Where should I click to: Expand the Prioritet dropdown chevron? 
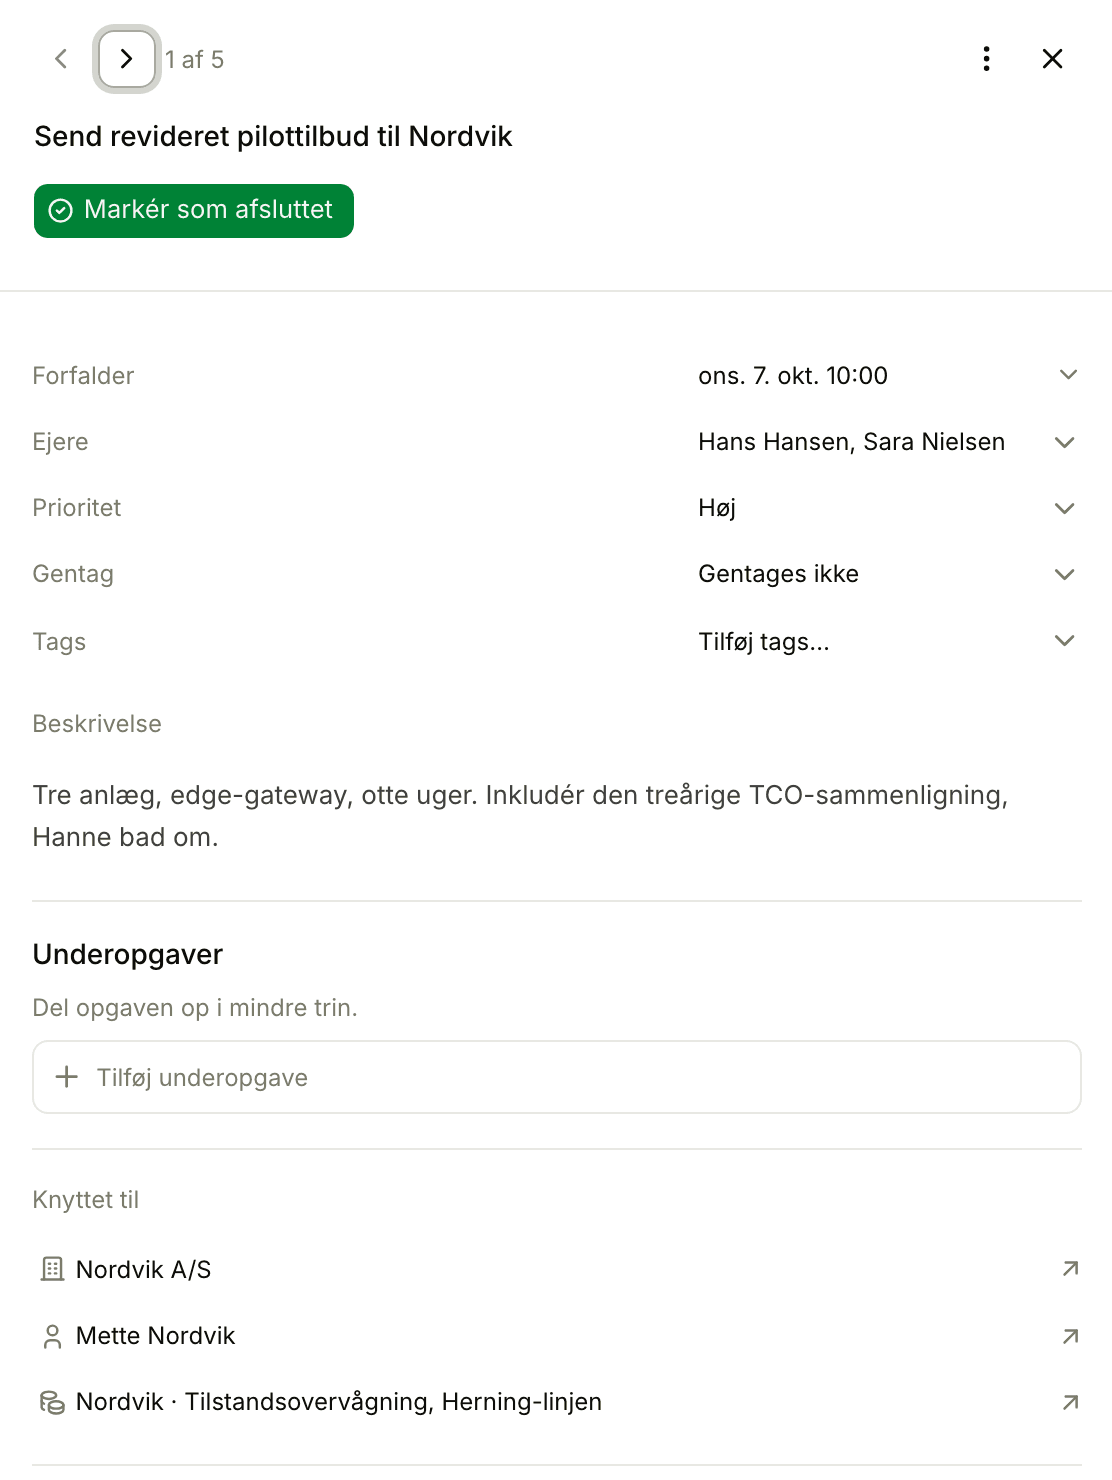1065,508
